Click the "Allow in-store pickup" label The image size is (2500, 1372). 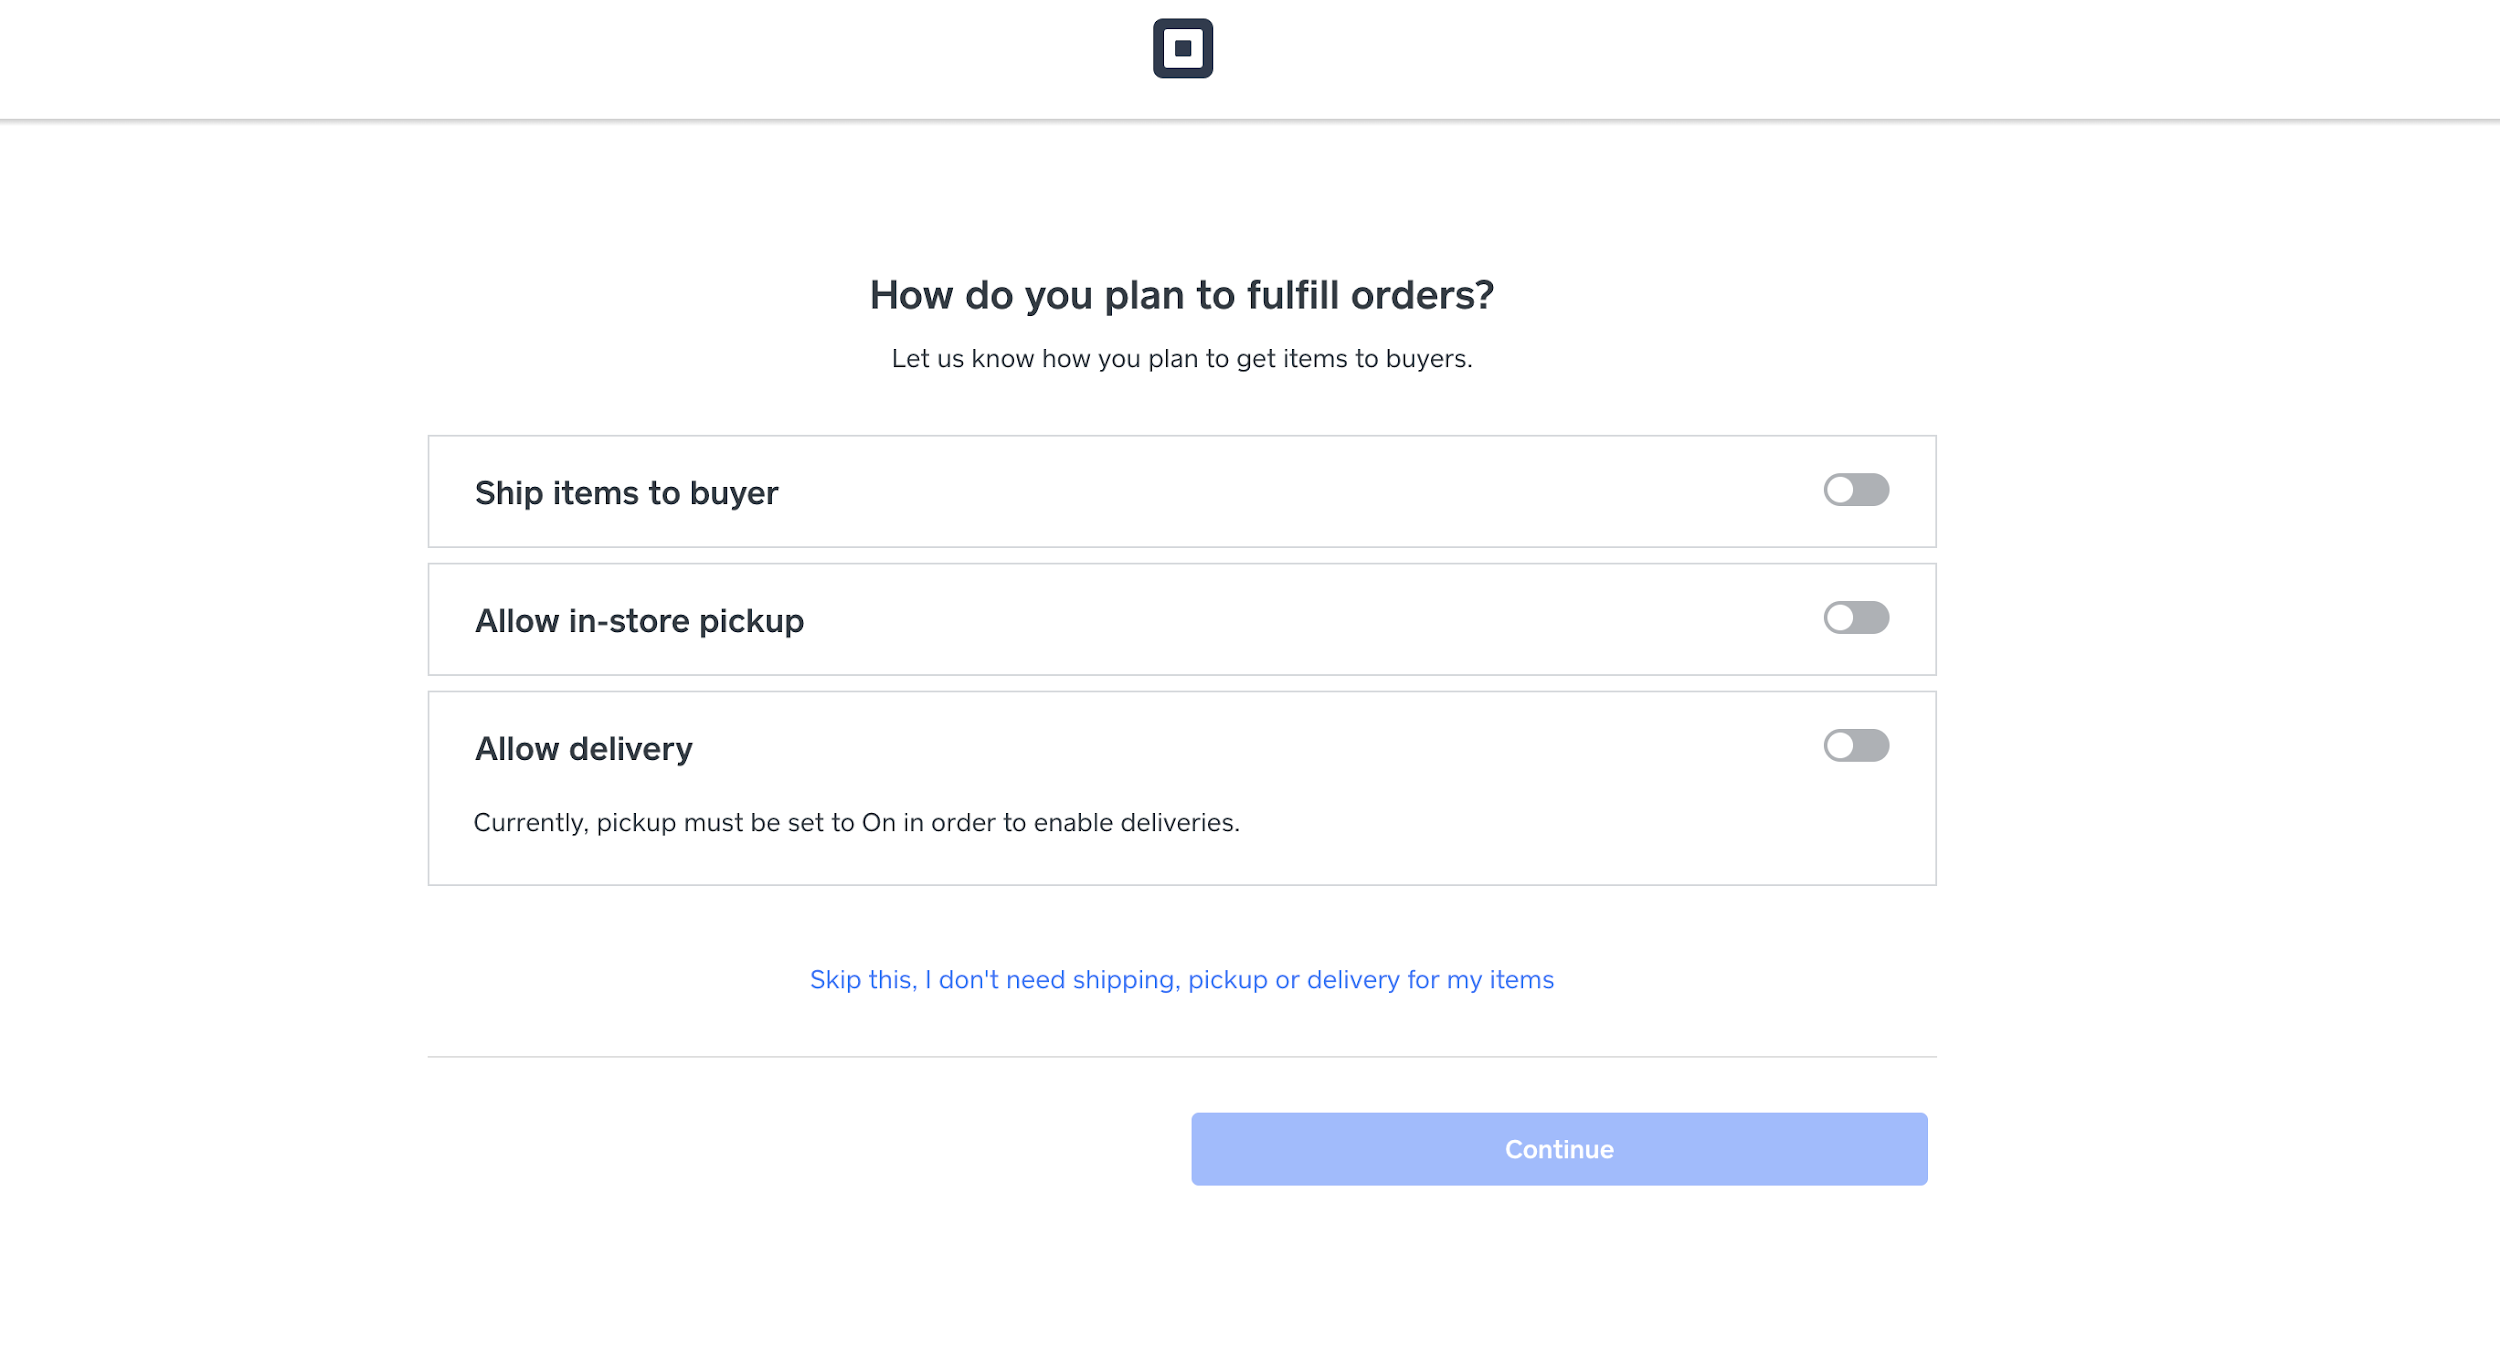pos(639,621)
